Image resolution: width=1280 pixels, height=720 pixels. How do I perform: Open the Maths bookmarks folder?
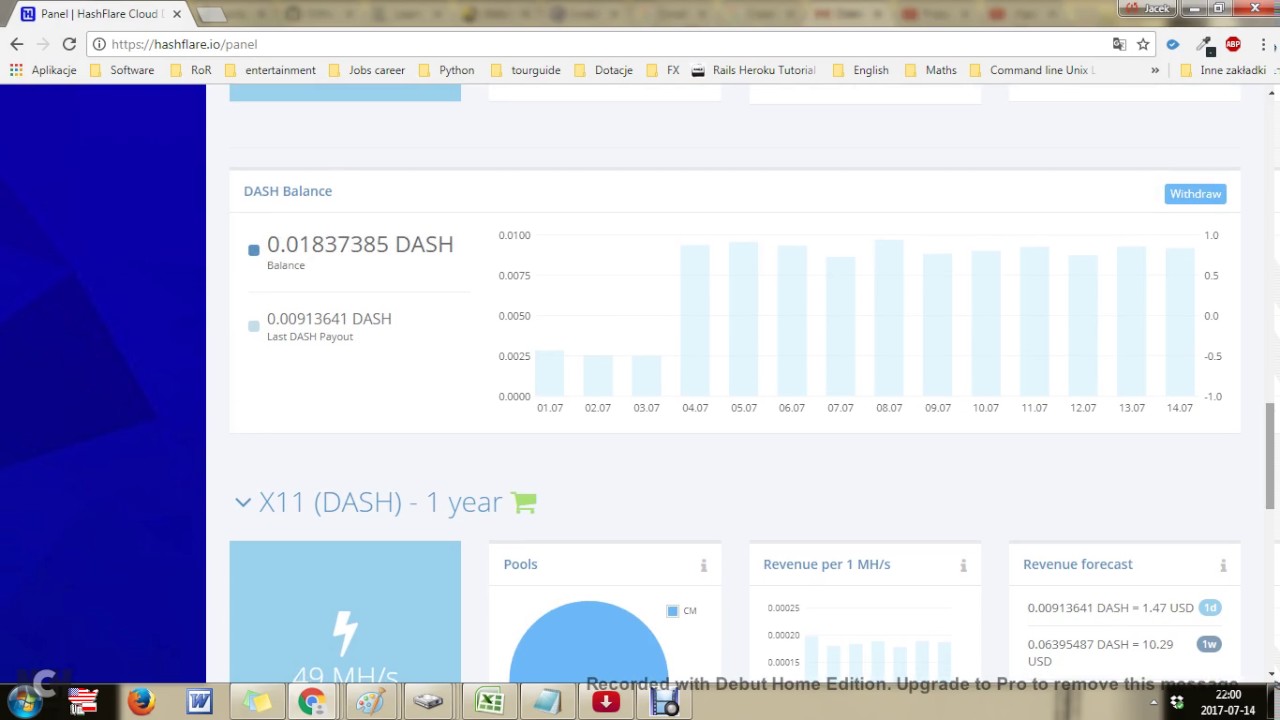[931, 70]
